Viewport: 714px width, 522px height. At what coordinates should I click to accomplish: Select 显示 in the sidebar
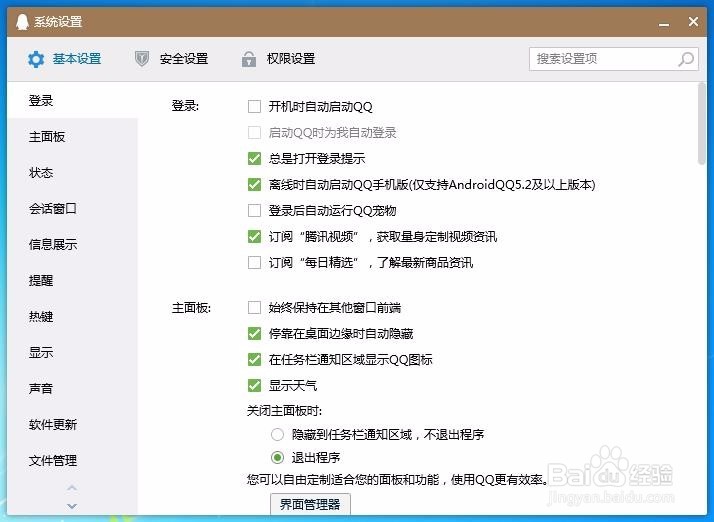72,353
